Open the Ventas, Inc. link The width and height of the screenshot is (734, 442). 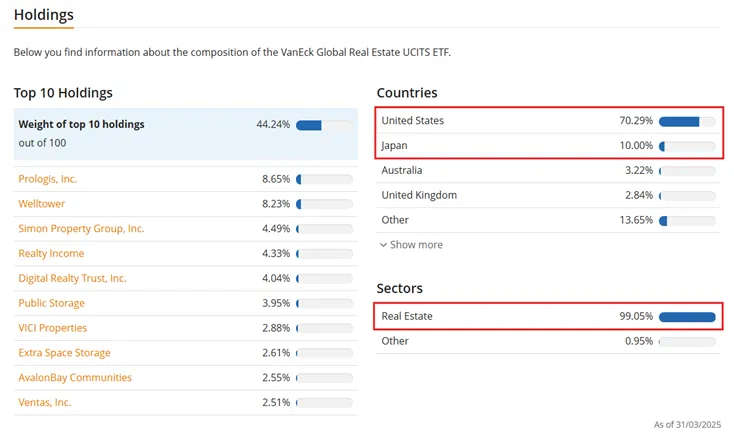tap(44, 402)
